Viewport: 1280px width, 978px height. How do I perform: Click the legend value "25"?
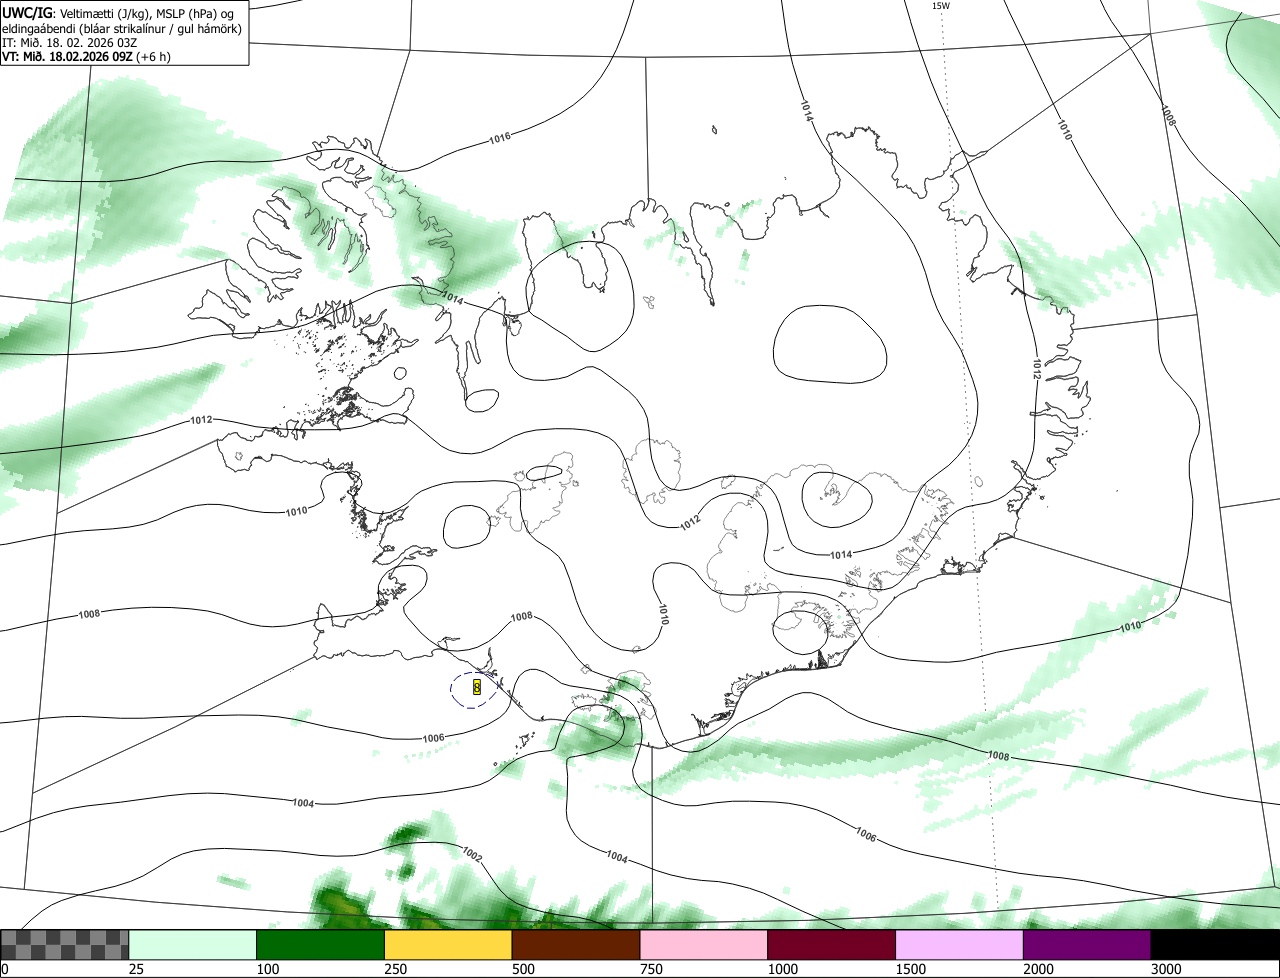(x=137, y=969)
